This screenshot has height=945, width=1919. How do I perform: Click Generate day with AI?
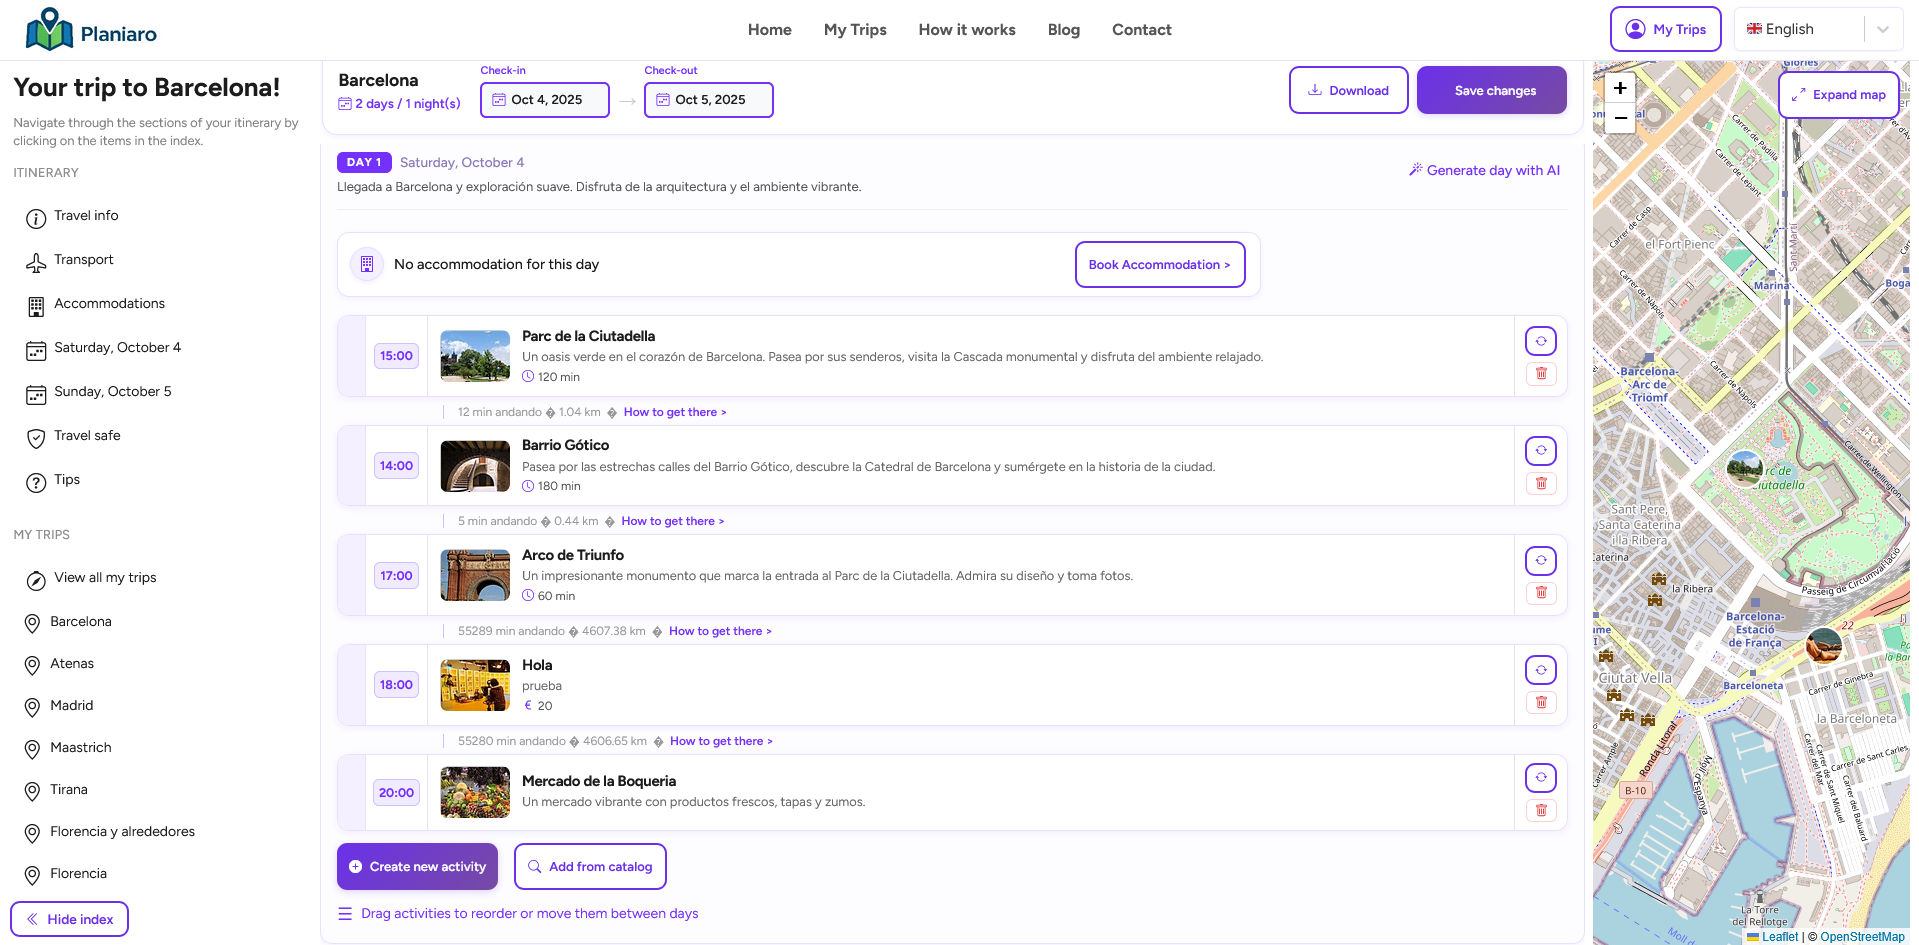[x=1484, y=170]
